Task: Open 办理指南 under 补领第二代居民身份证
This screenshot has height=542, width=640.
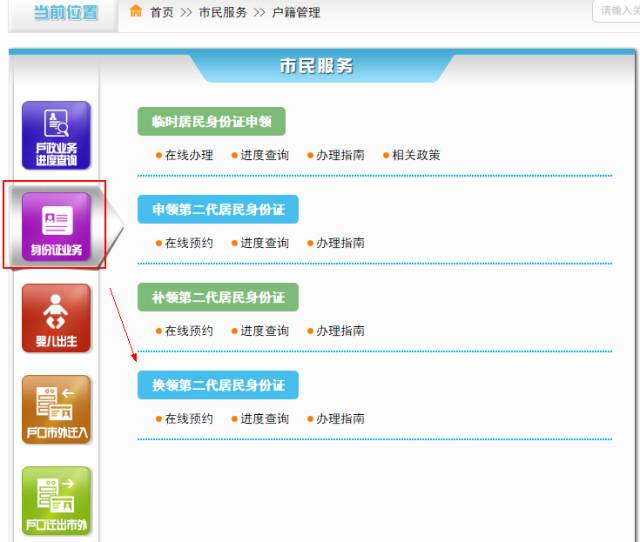Action: (x=340, y=331)
